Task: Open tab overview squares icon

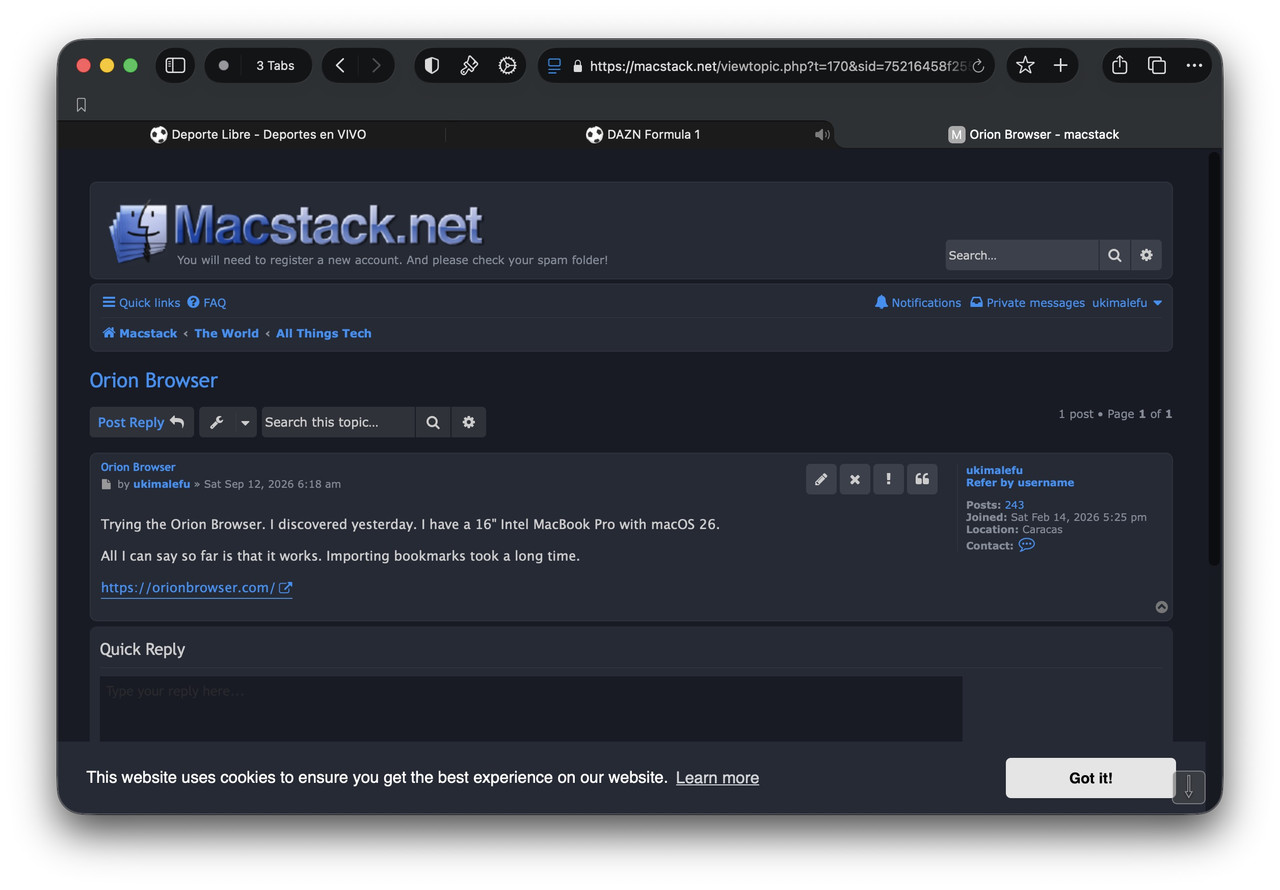Action: click(x=1157, y=65)
